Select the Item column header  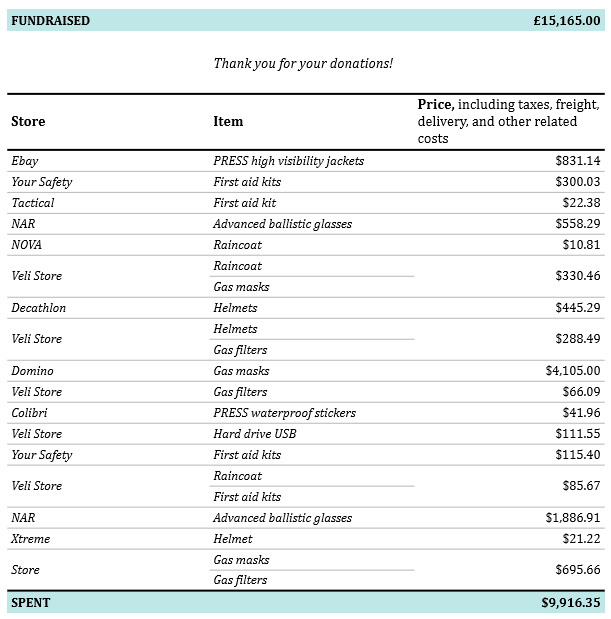tap(228, 122)
